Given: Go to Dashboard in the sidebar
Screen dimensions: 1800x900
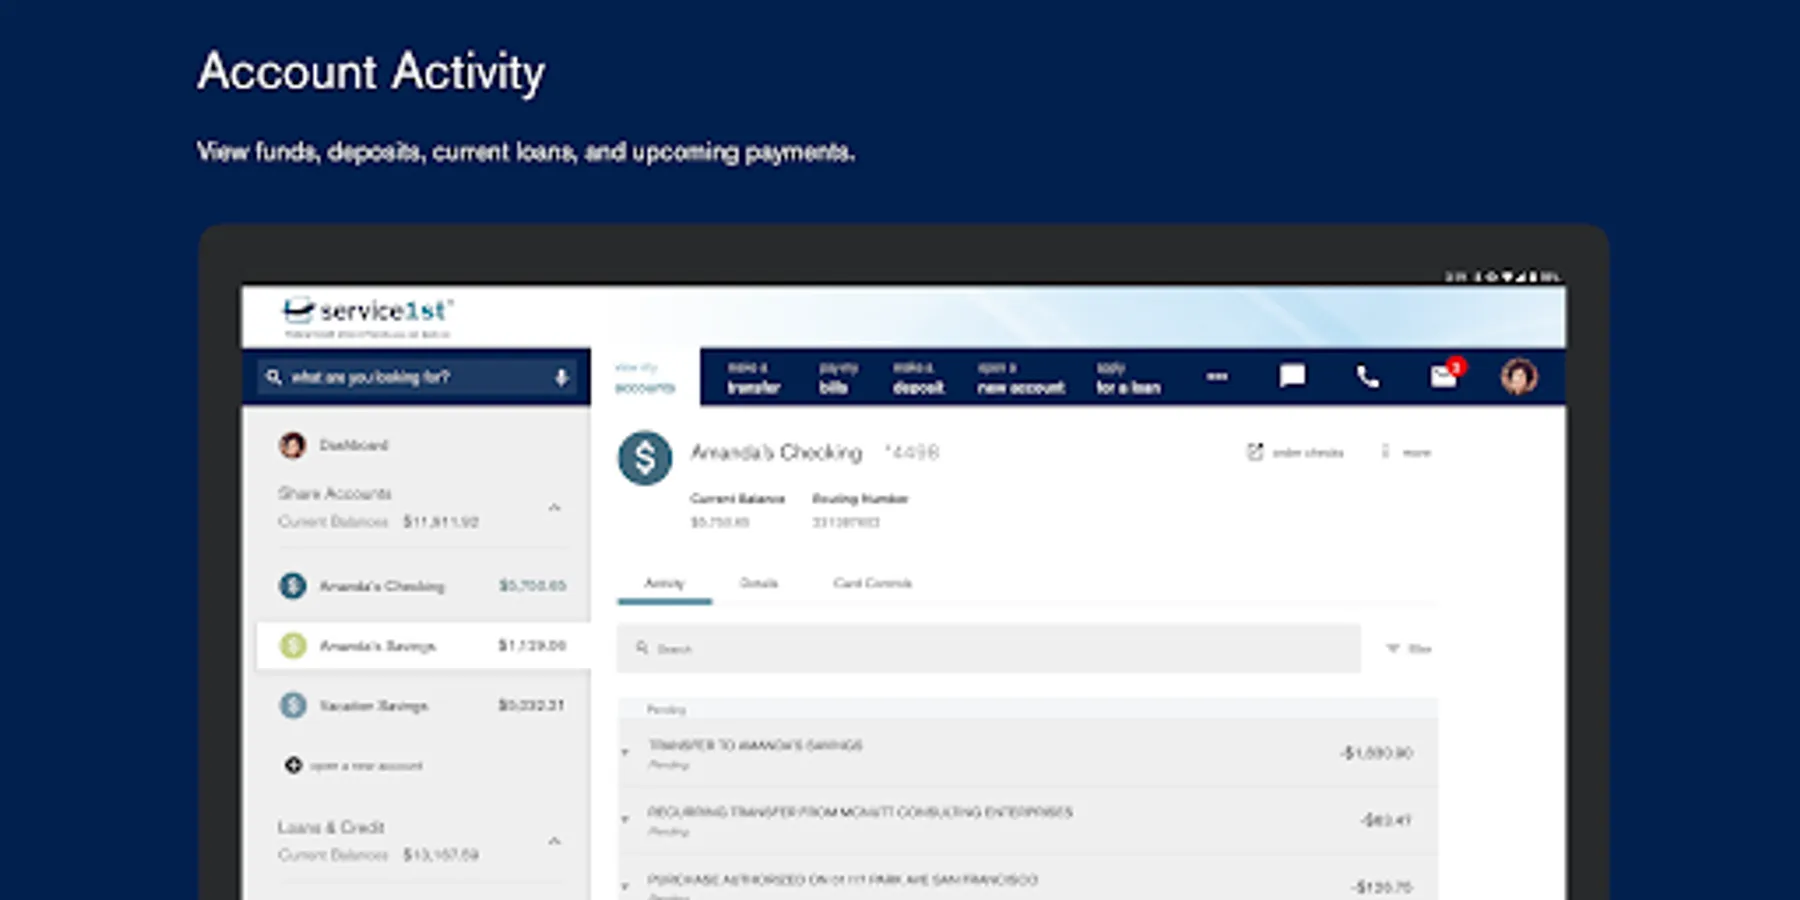Looking at the screenshot, I should coord(354,445).
